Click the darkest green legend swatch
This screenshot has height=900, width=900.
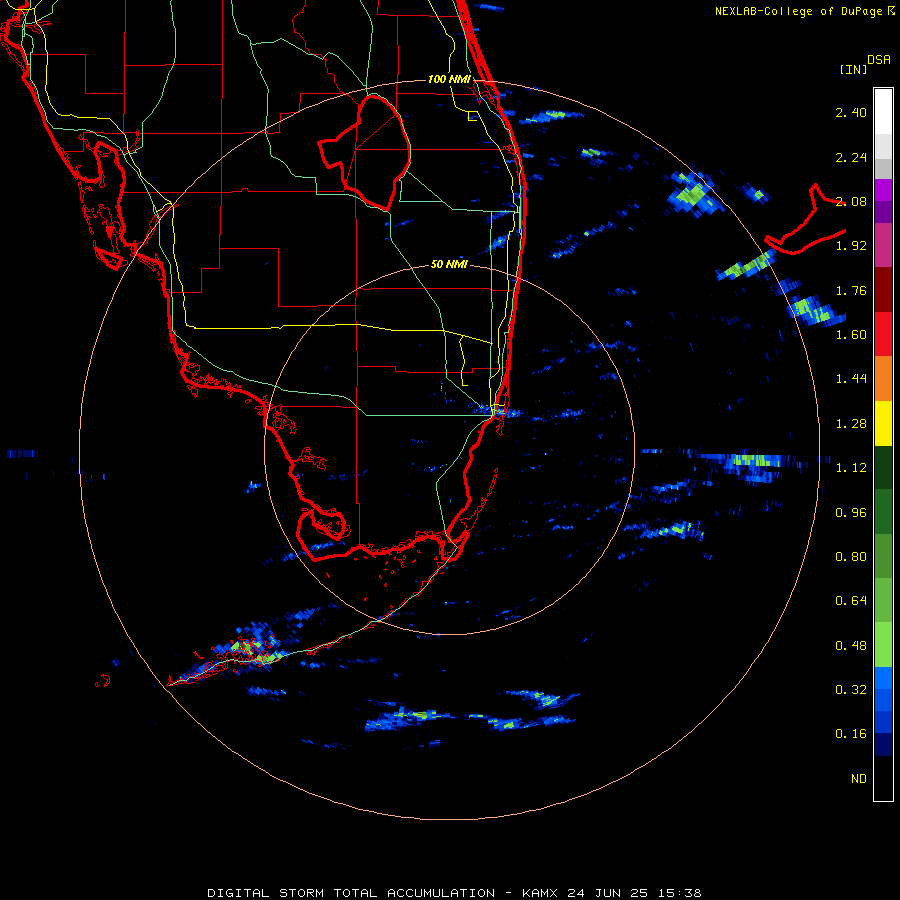(x=883, y=468)
